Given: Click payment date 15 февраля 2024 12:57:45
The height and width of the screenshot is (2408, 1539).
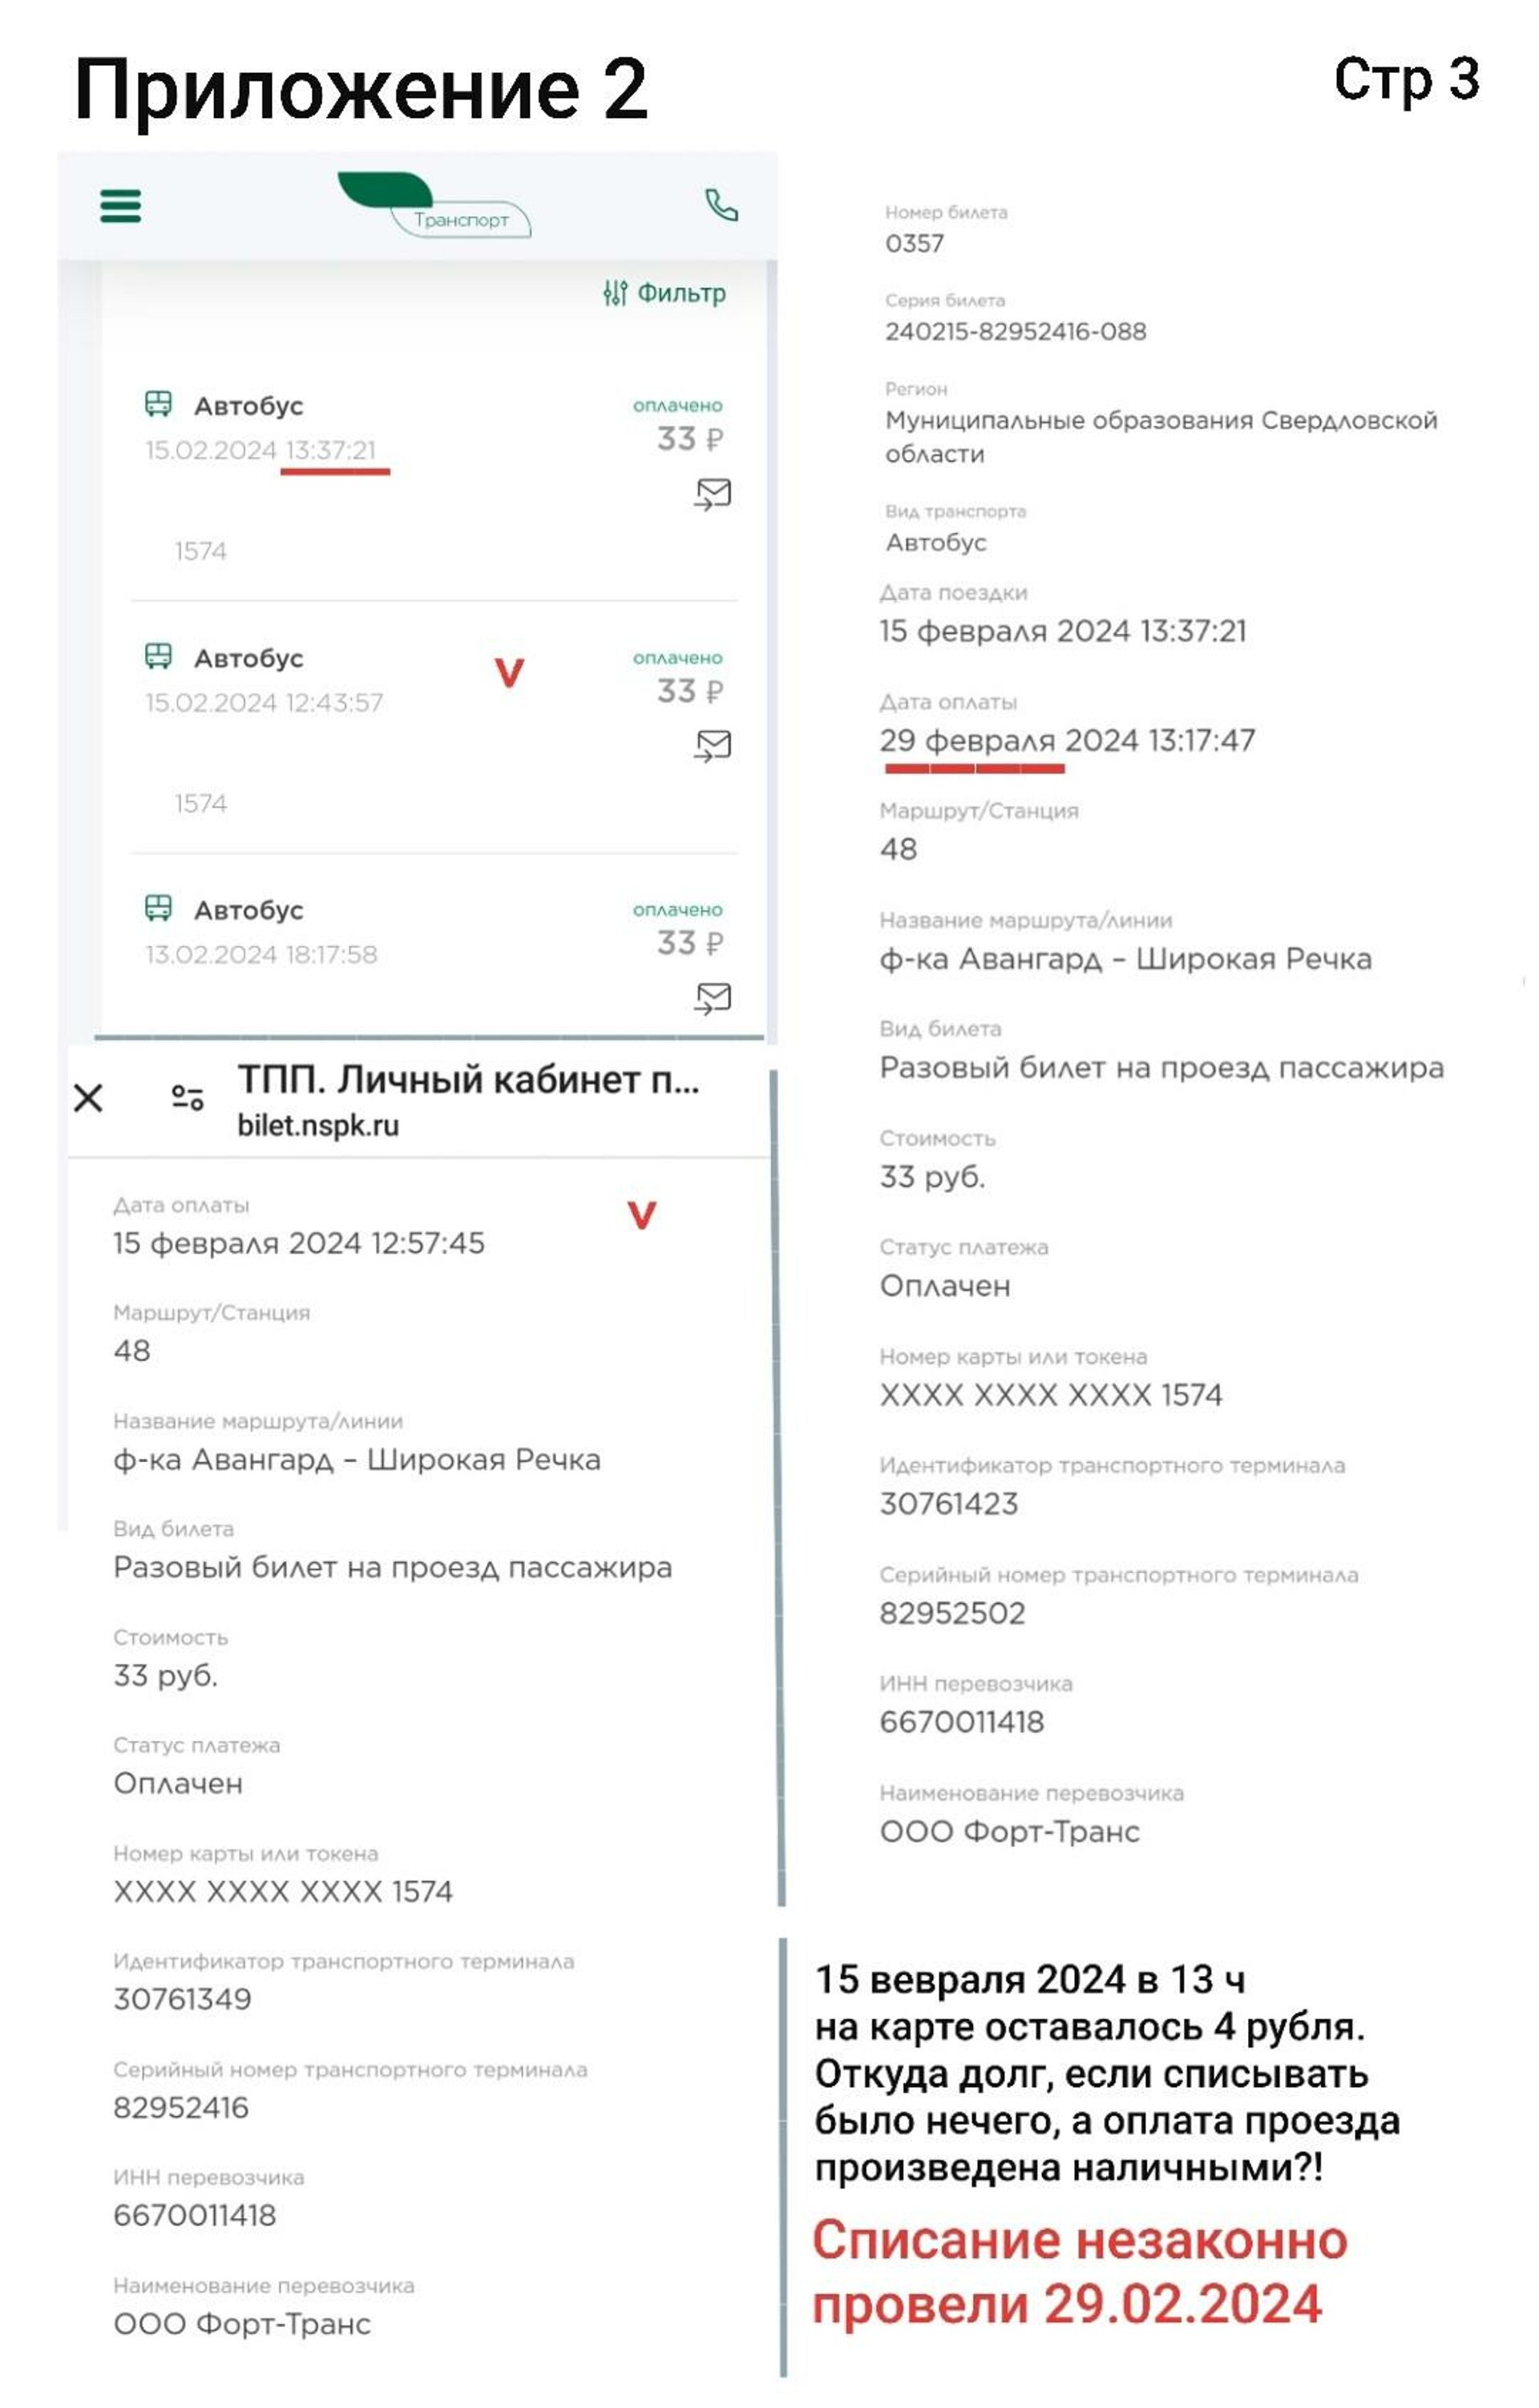Looking at the screenshot, I should [299, 1243].
